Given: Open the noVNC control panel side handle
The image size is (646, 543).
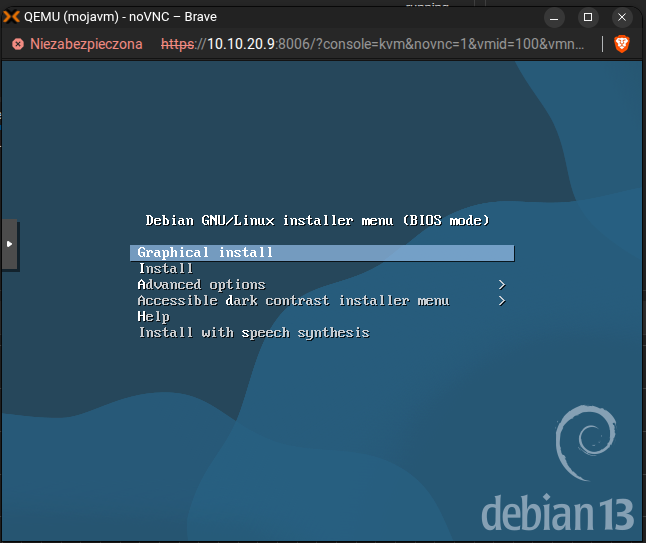Looking at the screenshot, I should click(x=9, y=244).
